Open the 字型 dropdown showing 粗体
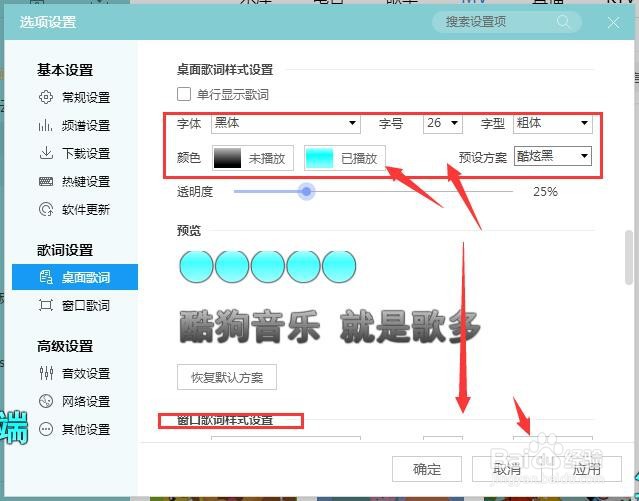This screenshot has height=501, width=639. pos(552,123)
